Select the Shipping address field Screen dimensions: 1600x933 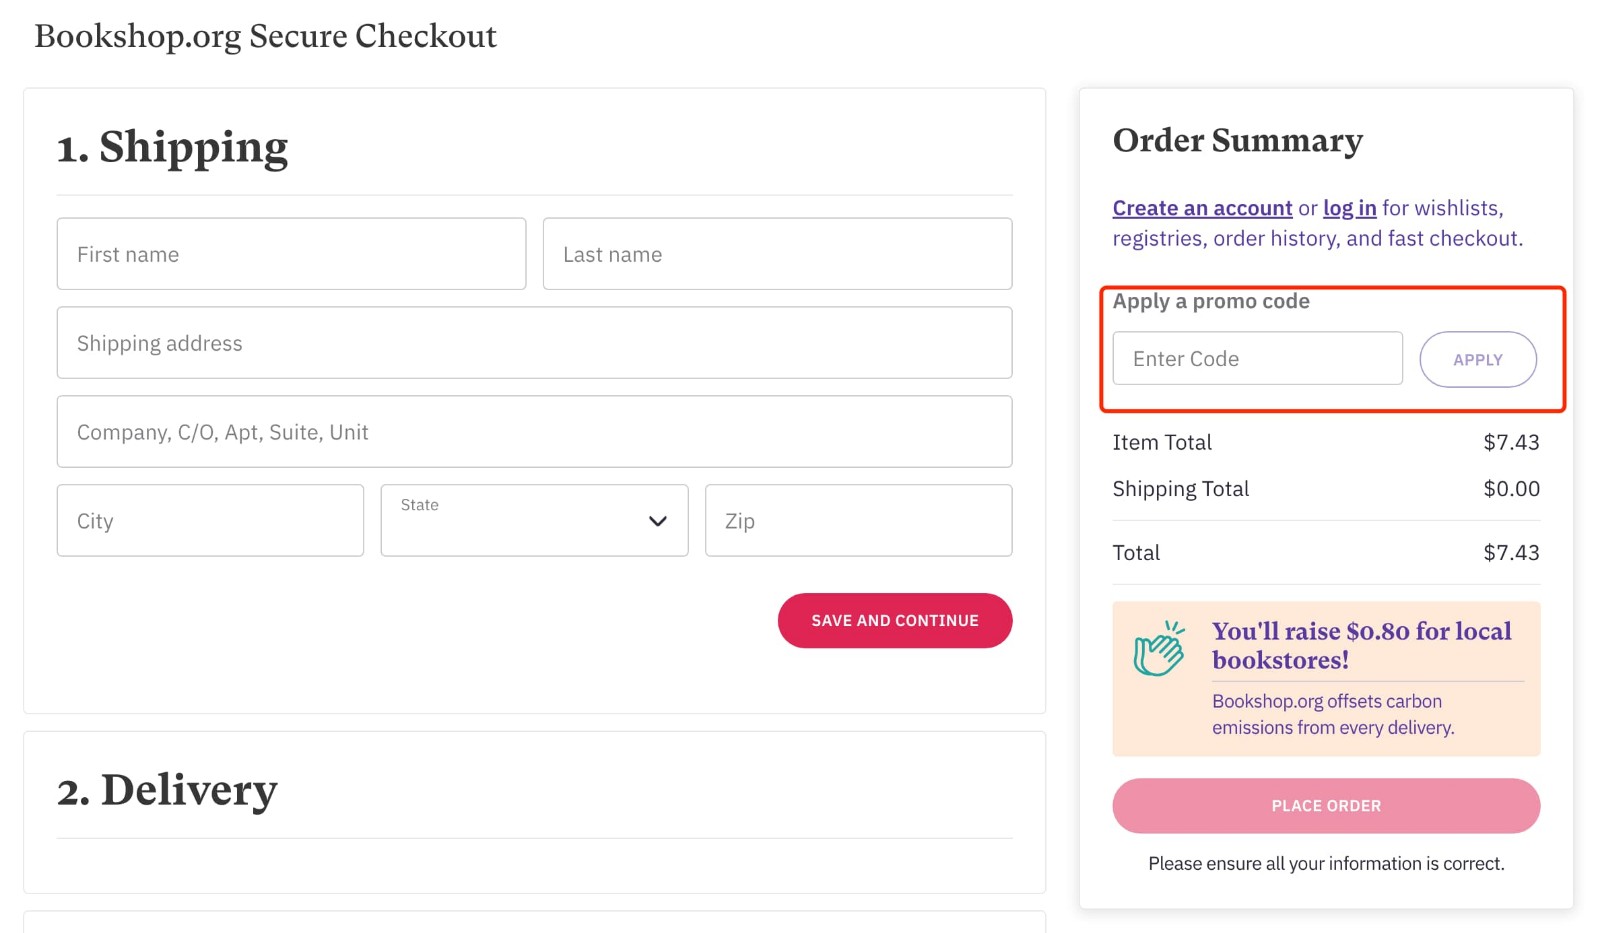pos(534,342)
